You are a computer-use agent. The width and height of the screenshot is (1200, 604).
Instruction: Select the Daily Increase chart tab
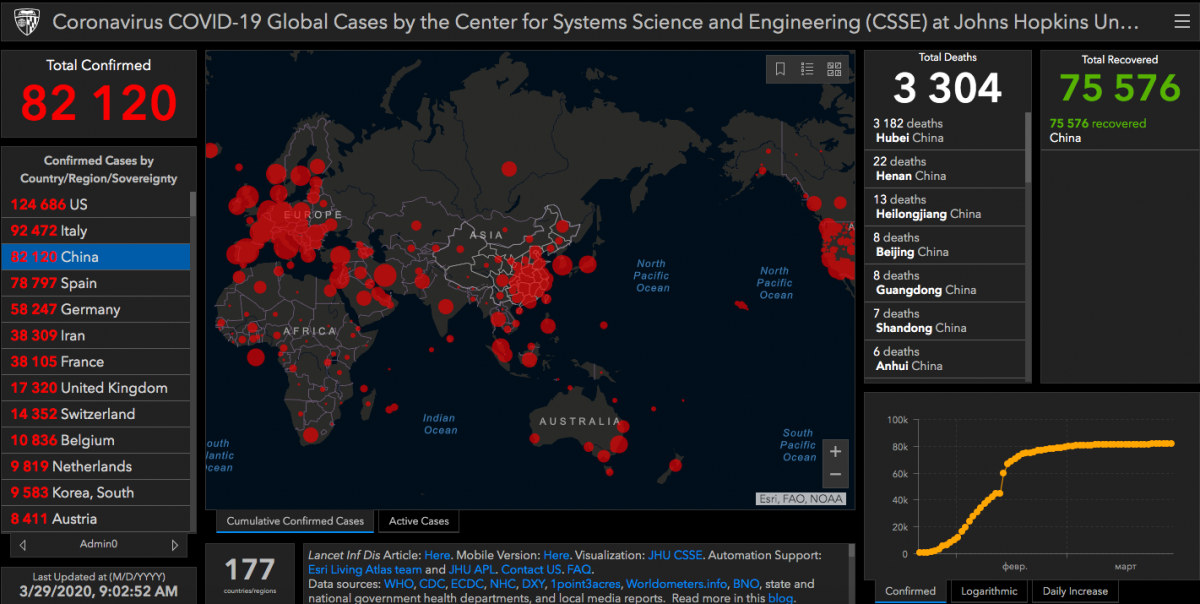point(1075,591)
